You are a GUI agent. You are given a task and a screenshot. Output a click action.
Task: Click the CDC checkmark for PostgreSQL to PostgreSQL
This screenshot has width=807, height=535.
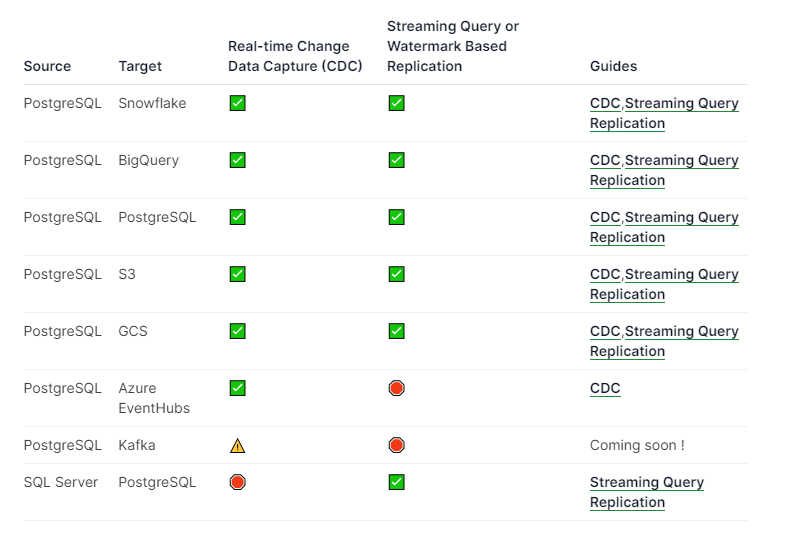(x=237, y=217)
